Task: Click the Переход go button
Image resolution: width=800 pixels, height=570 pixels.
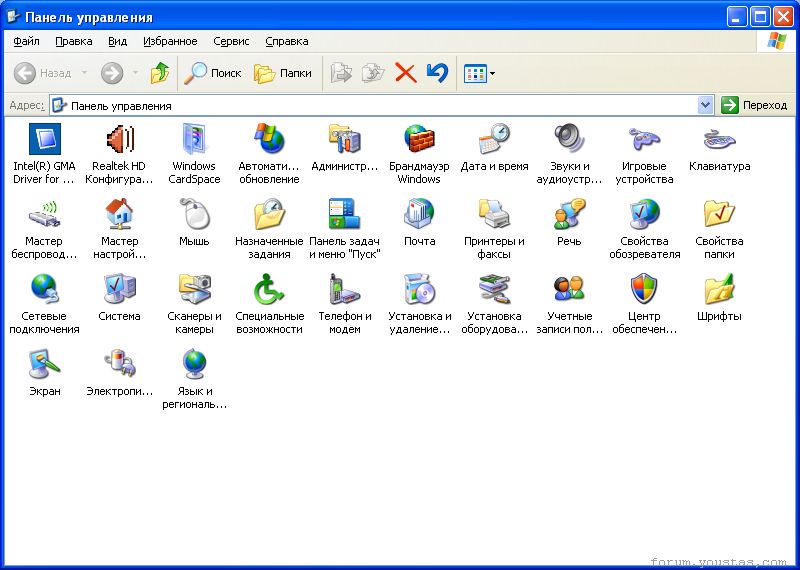Action: pyautogui.click(x=755, y=106)
